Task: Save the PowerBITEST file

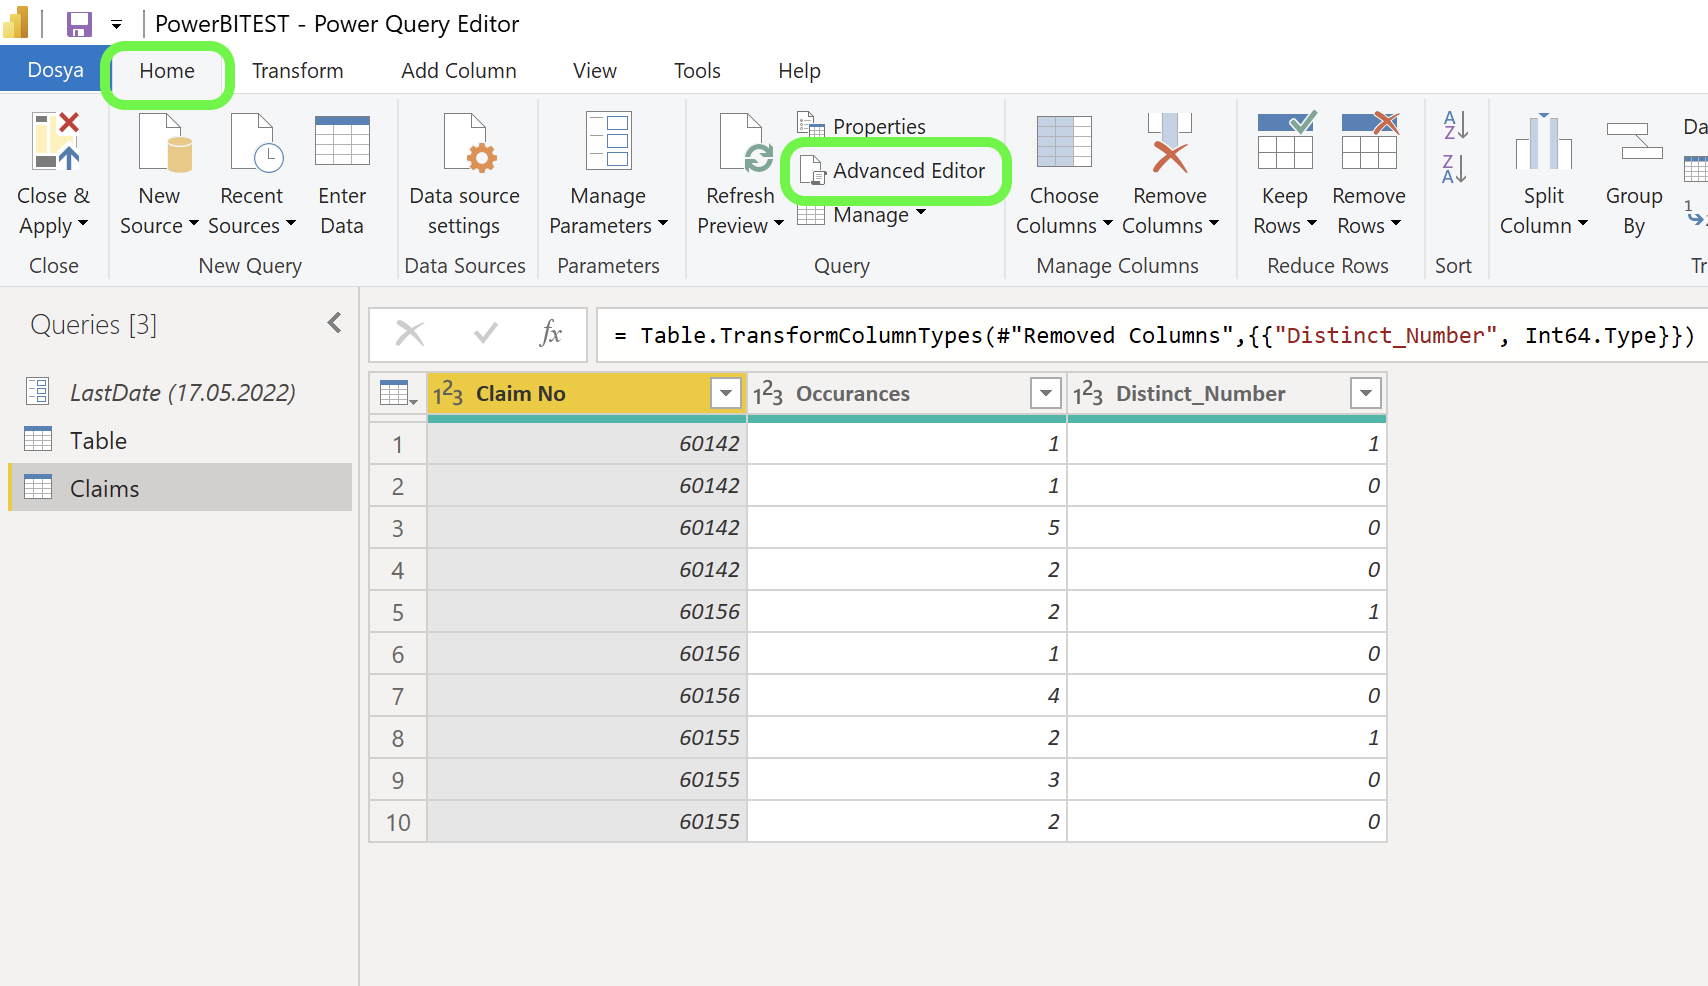Action: [79, 24]
